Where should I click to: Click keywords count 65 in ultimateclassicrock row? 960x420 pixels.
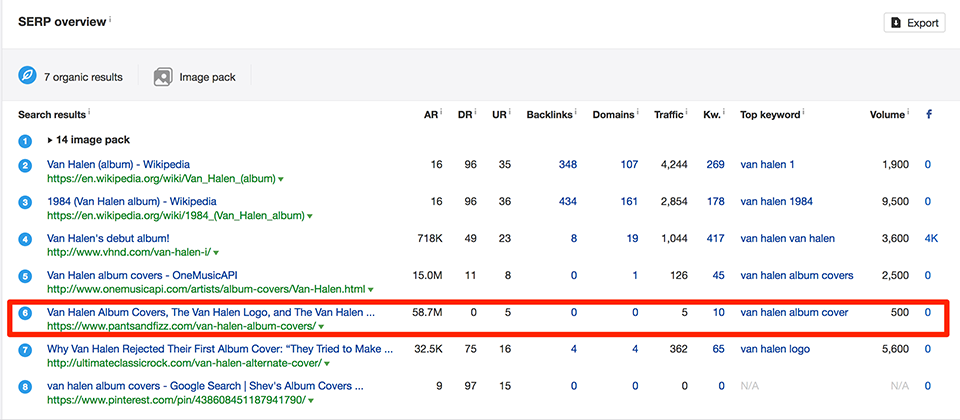pos(718,349)
